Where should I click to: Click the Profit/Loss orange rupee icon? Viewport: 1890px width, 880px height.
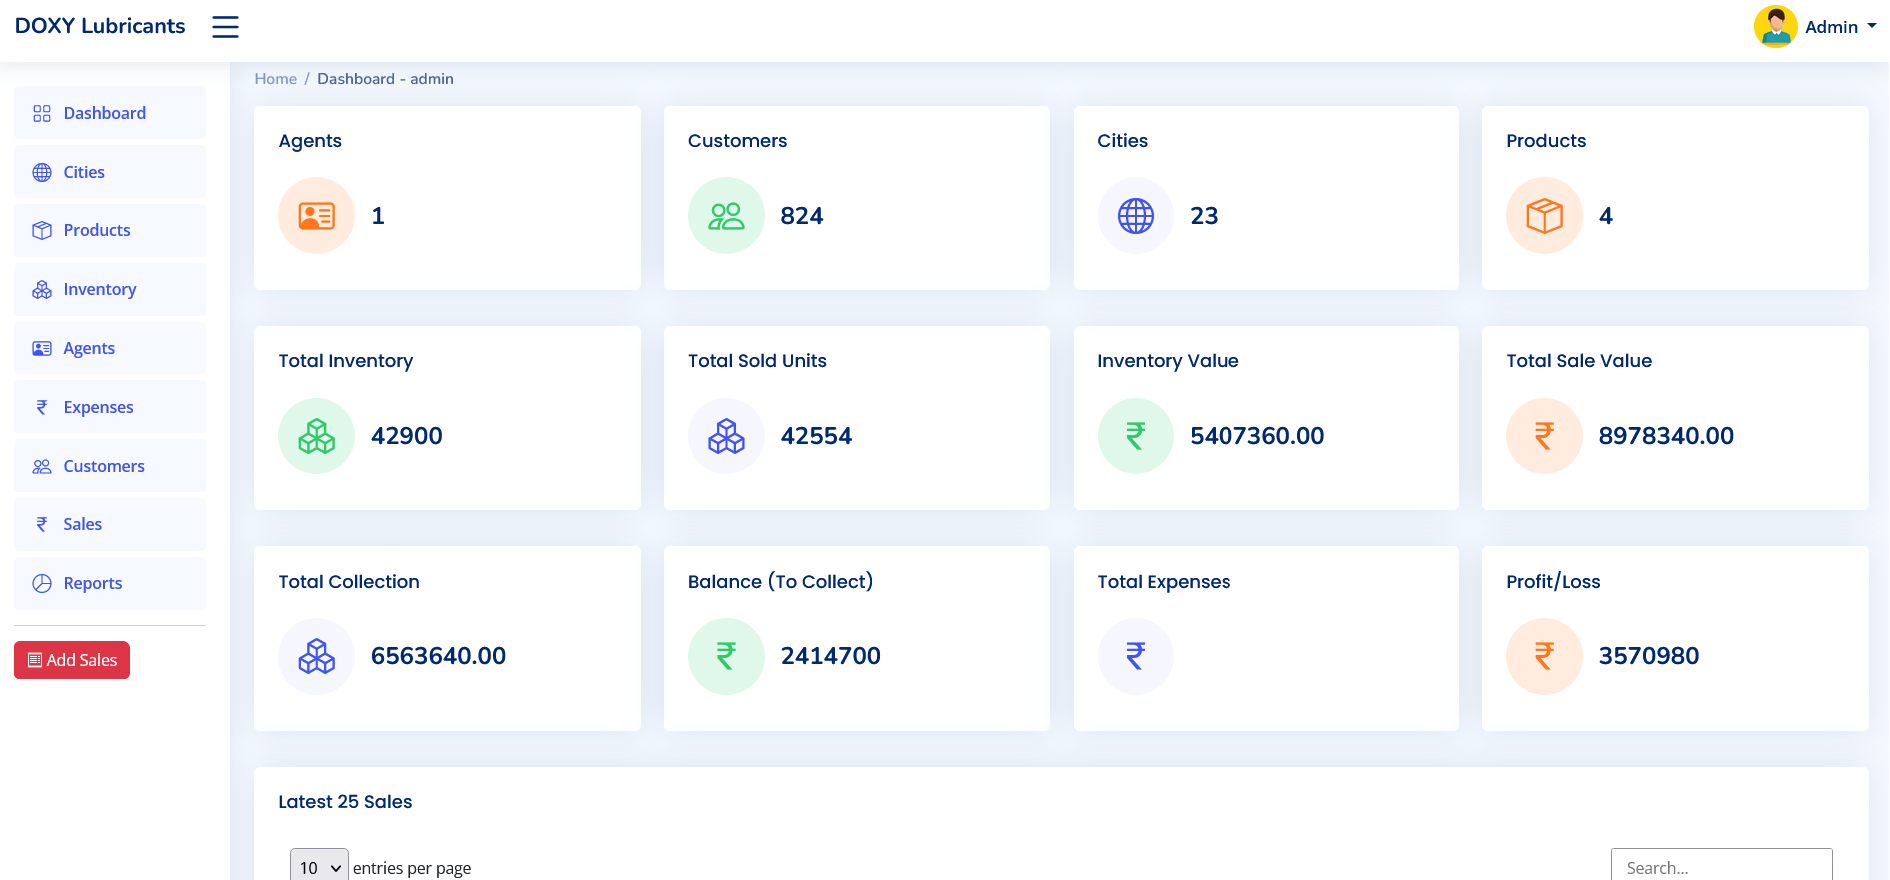coord(1544,656)
